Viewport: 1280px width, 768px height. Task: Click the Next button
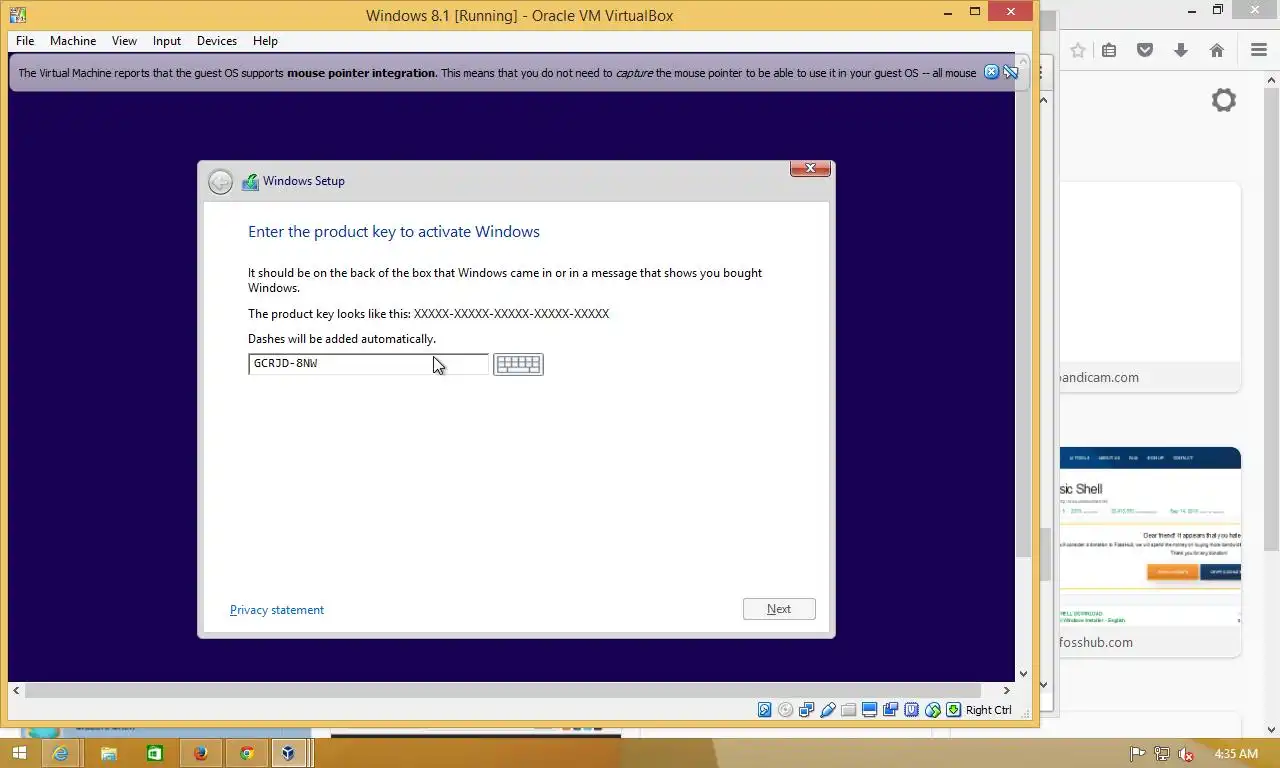779,609
